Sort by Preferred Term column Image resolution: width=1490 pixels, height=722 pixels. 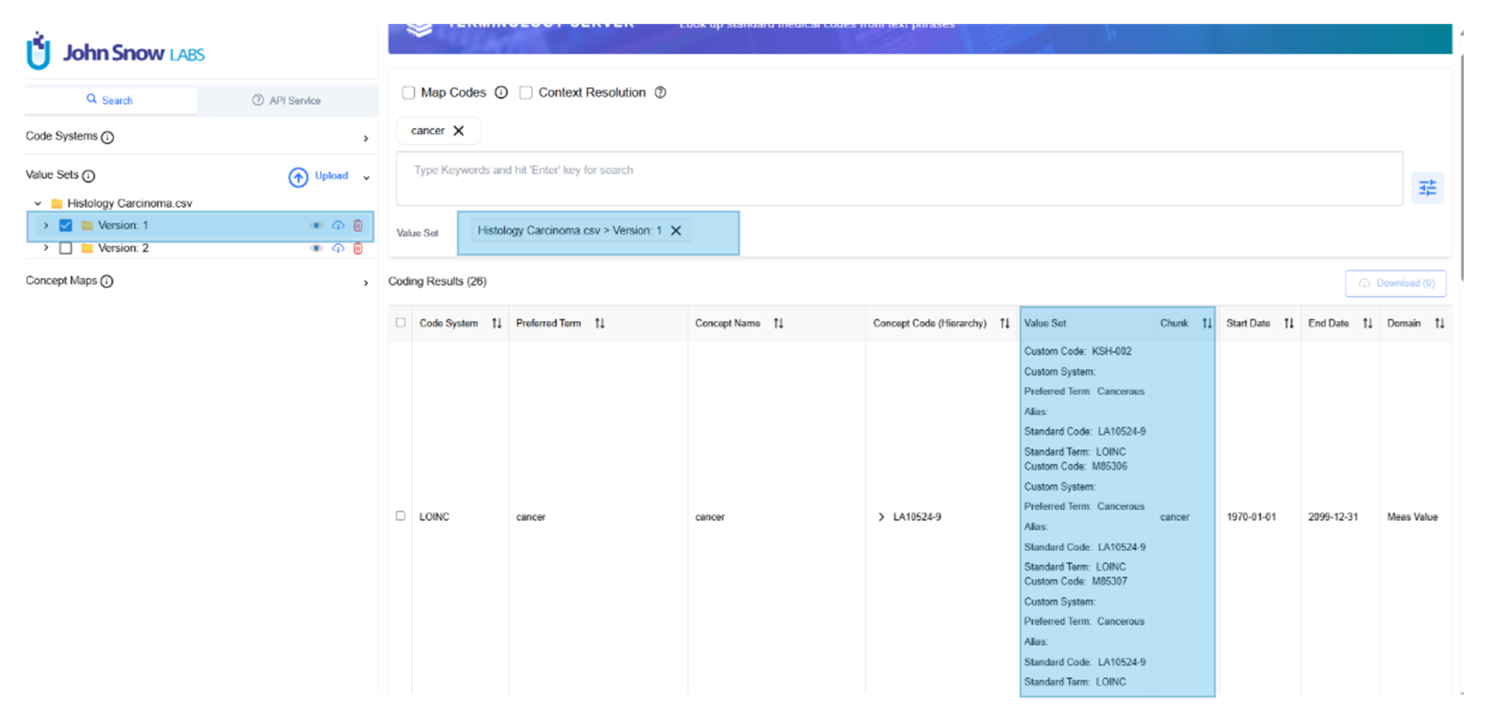point(600,324)
